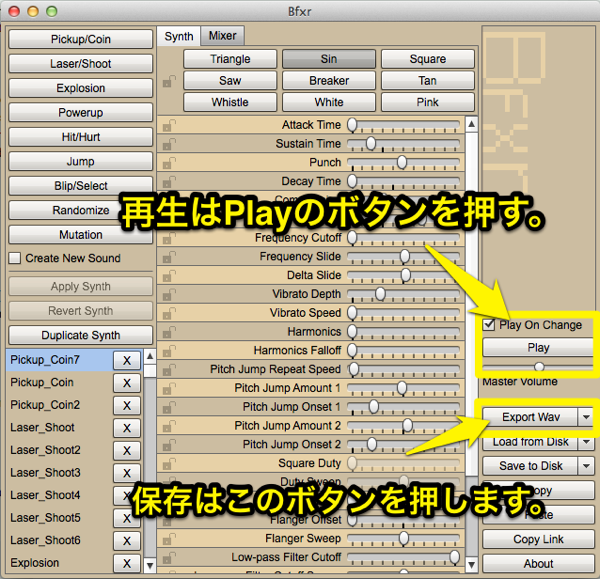The width and height of the screenshot is (600, 579).
Task: Switch to the Mixer tab
Action: 222,36
